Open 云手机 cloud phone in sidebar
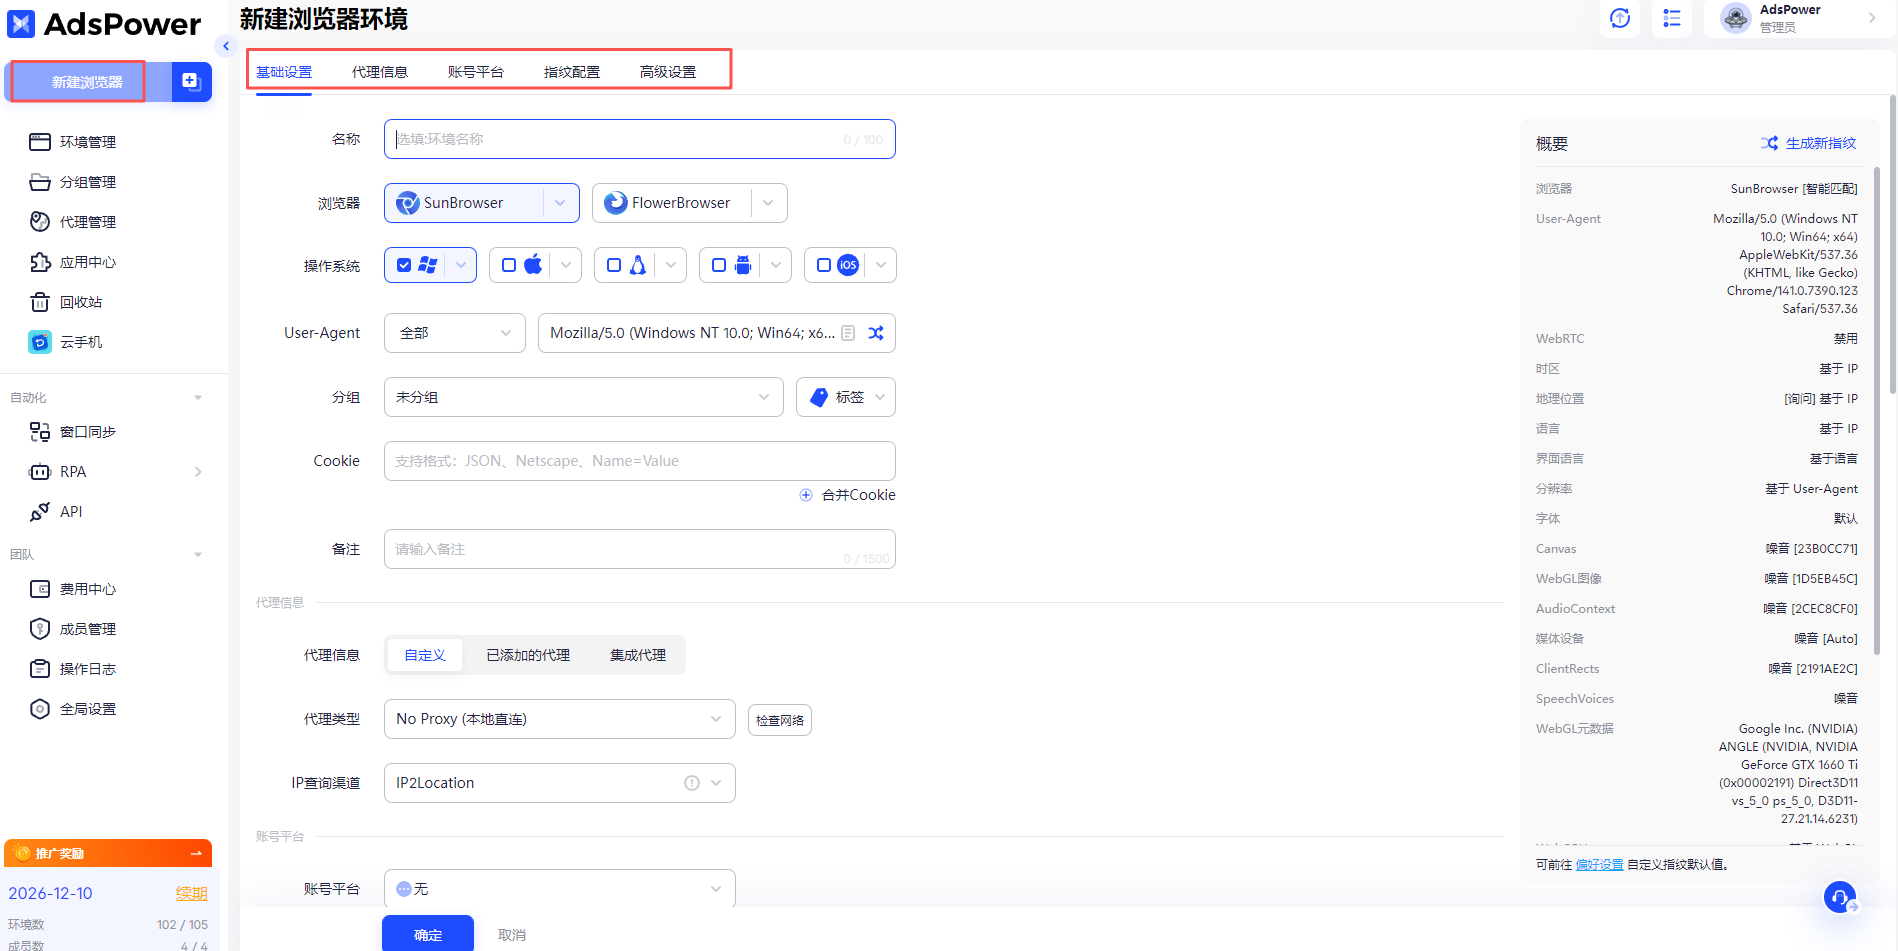 (x=80, y=342)
